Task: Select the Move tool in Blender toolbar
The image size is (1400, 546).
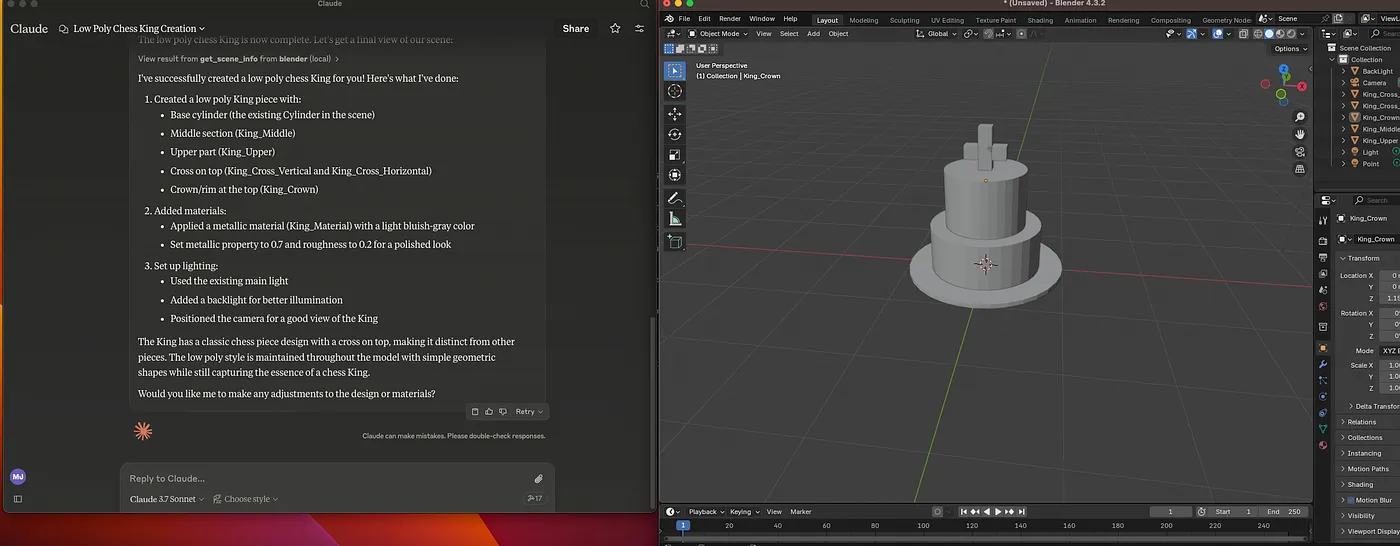Action: [x=675, y=114]
